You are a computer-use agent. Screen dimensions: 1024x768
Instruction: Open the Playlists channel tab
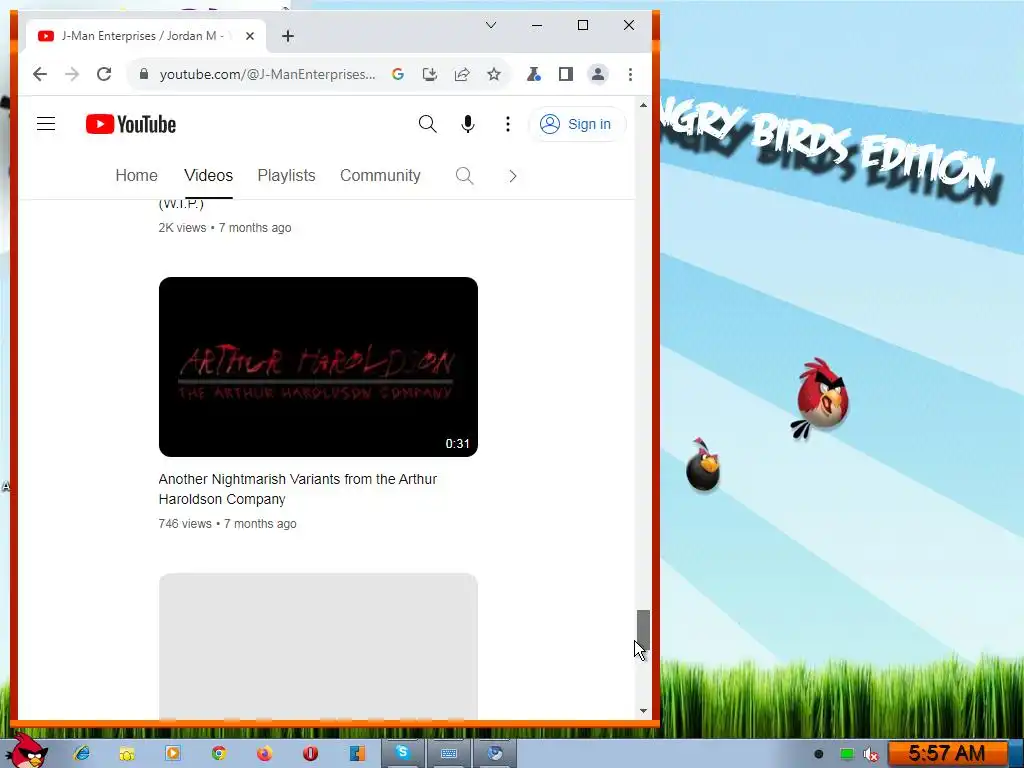[x=286, y=176]
